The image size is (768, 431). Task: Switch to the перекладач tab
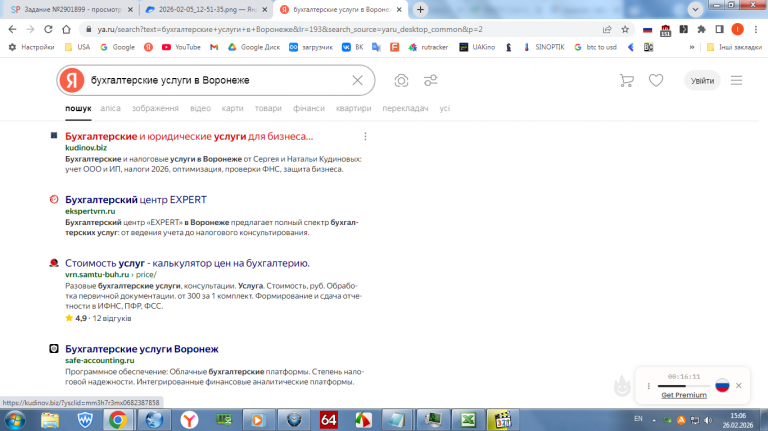click(x=405, y=108)
